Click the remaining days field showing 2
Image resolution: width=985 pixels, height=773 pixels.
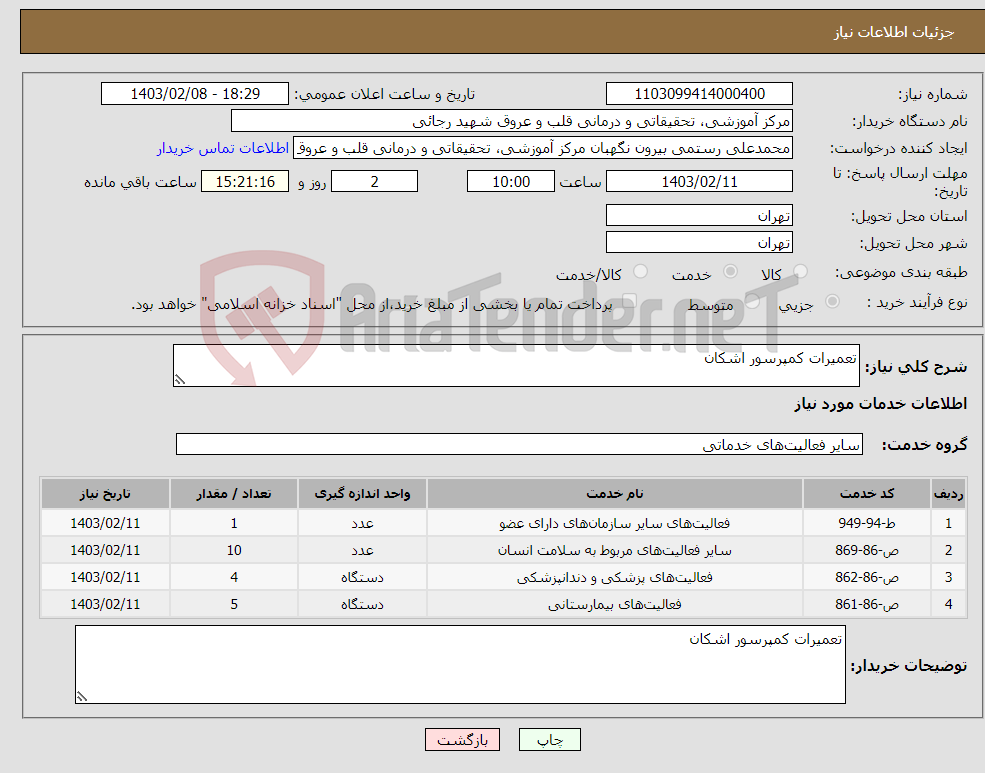pyautogui.click(x=374, y=181)
